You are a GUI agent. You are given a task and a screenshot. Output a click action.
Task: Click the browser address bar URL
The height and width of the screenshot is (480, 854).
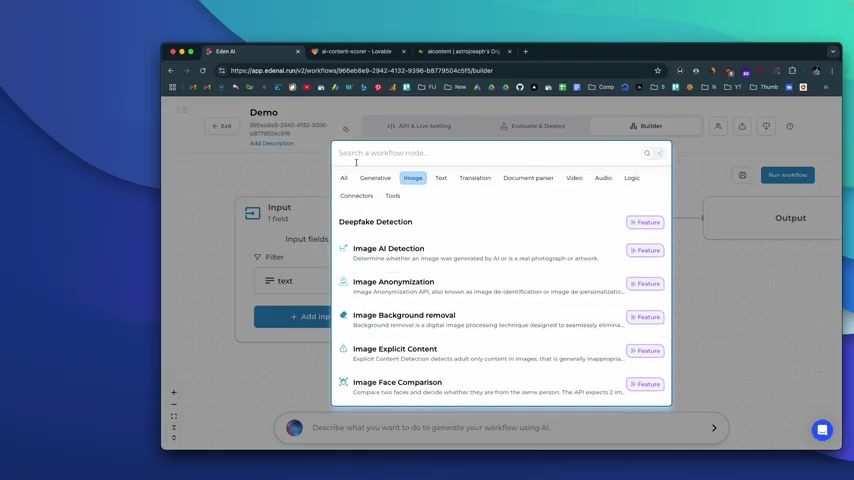[361, 71]
